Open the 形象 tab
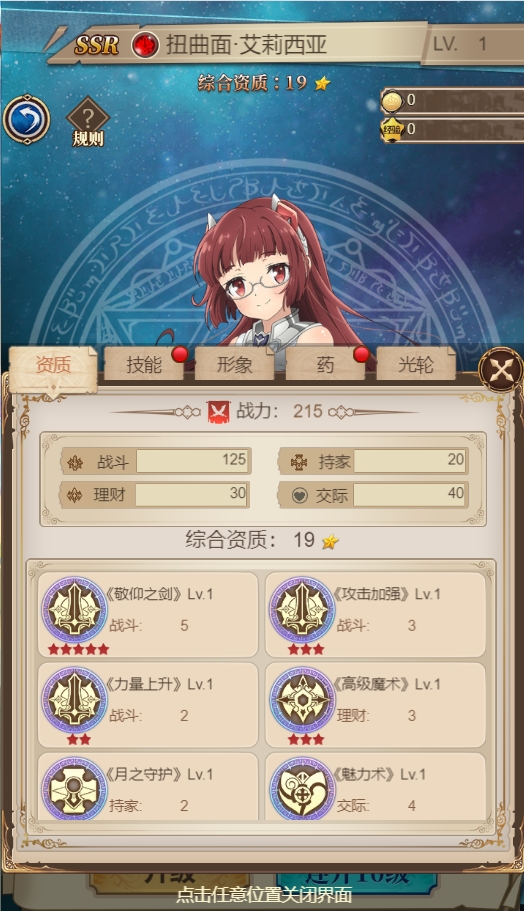 [234, 364]
